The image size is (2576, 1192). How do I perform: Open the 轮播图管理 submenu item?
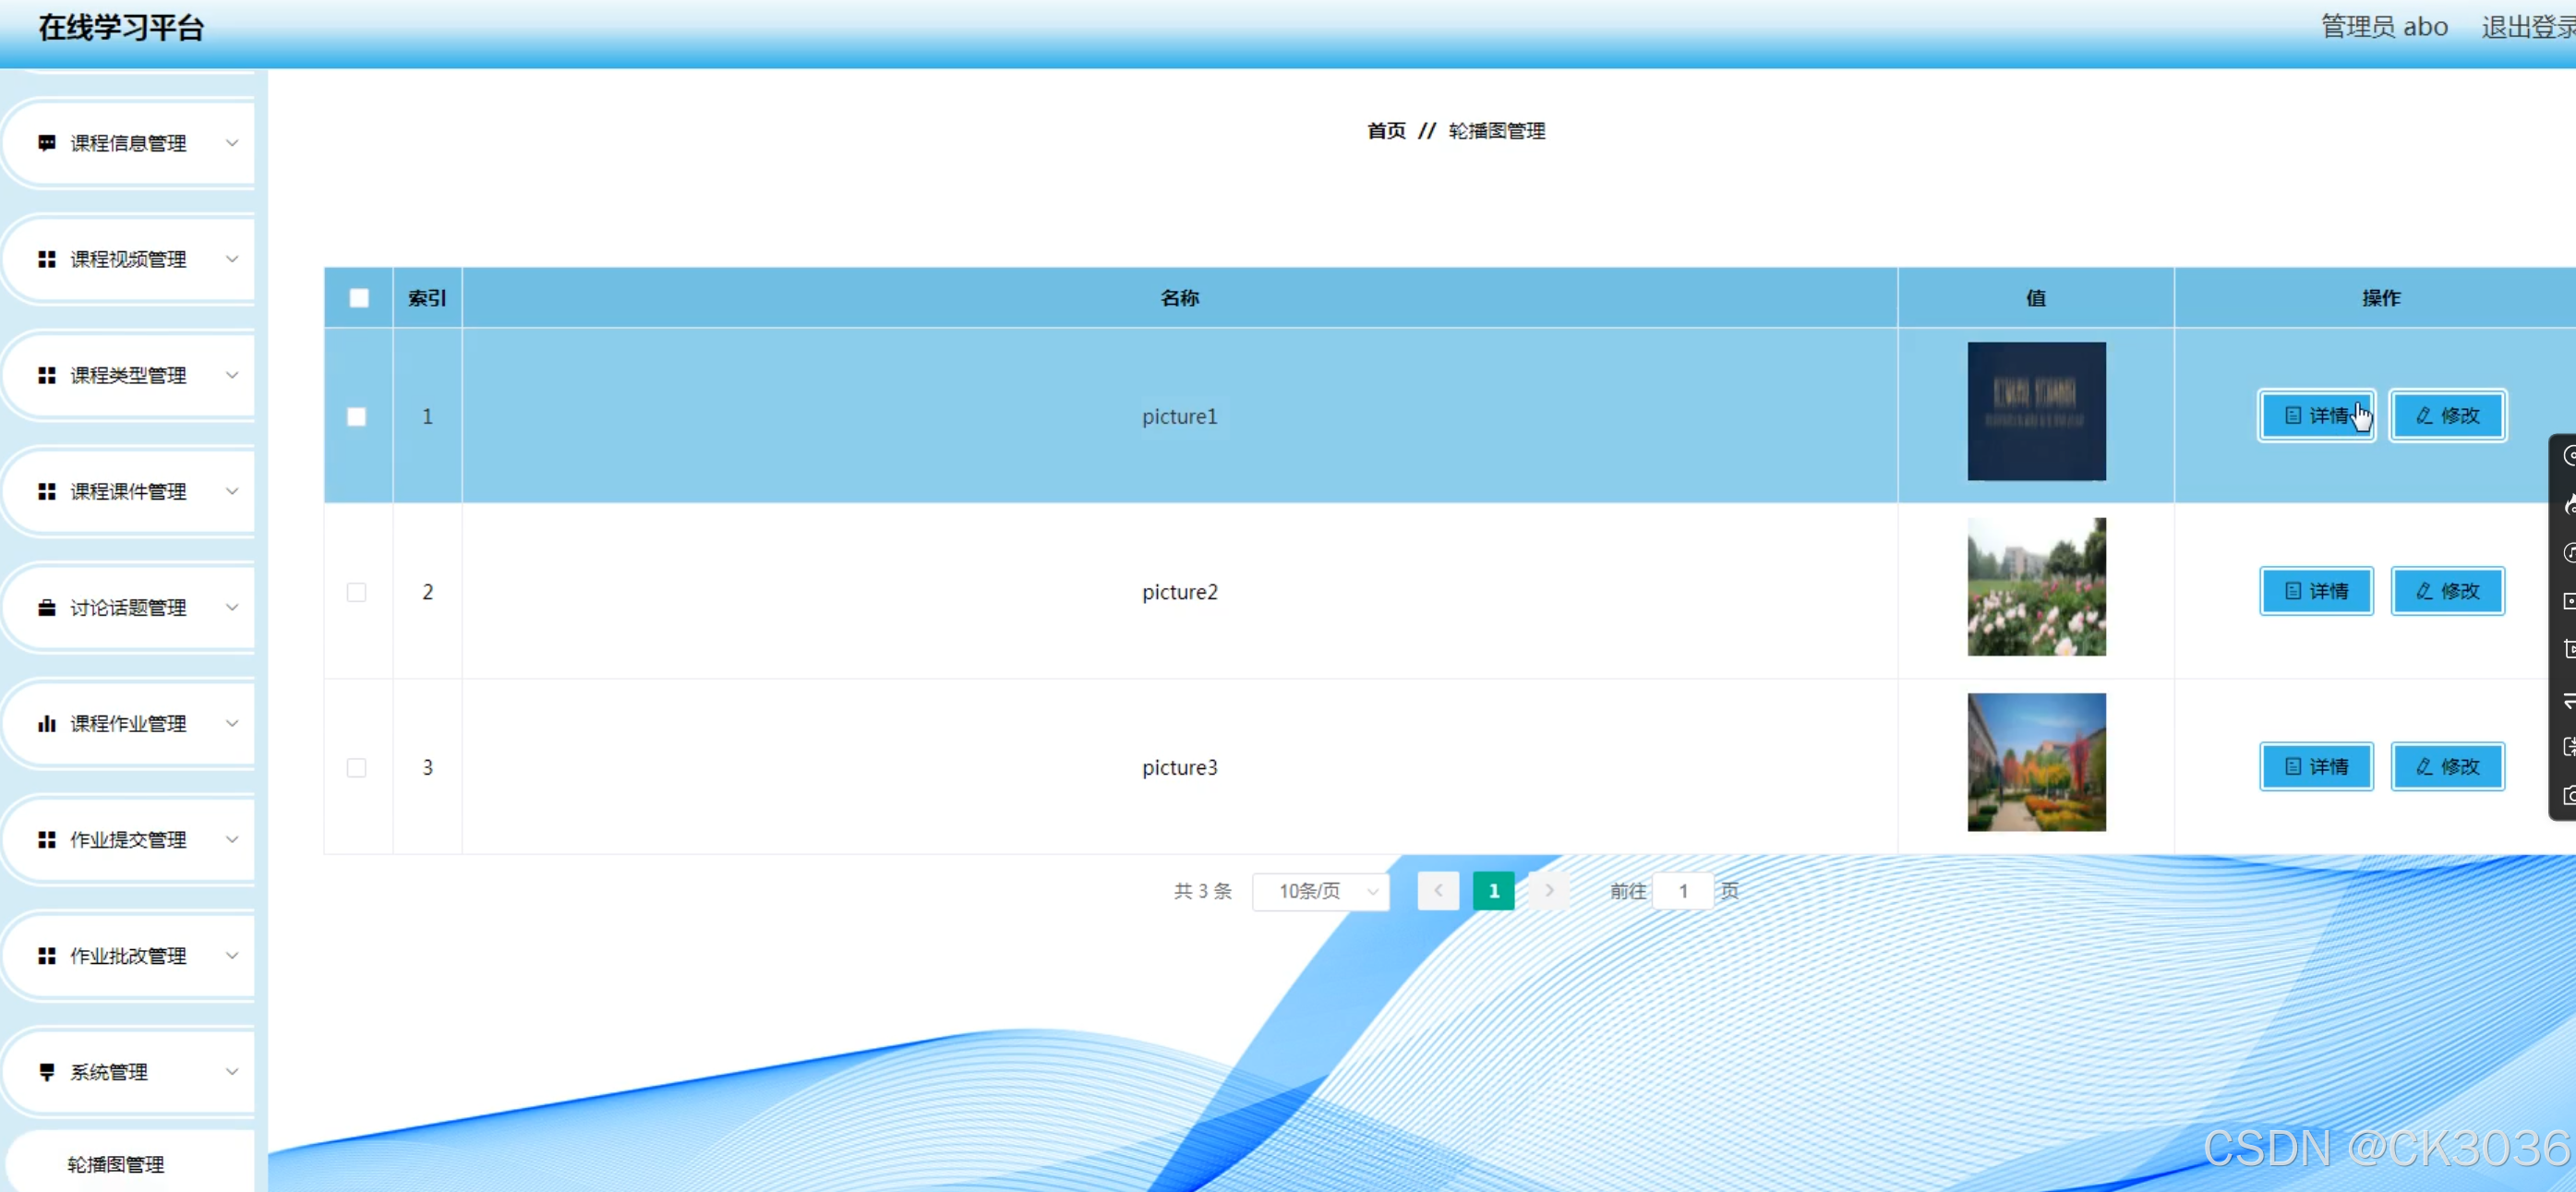[x=116, y=1164]
